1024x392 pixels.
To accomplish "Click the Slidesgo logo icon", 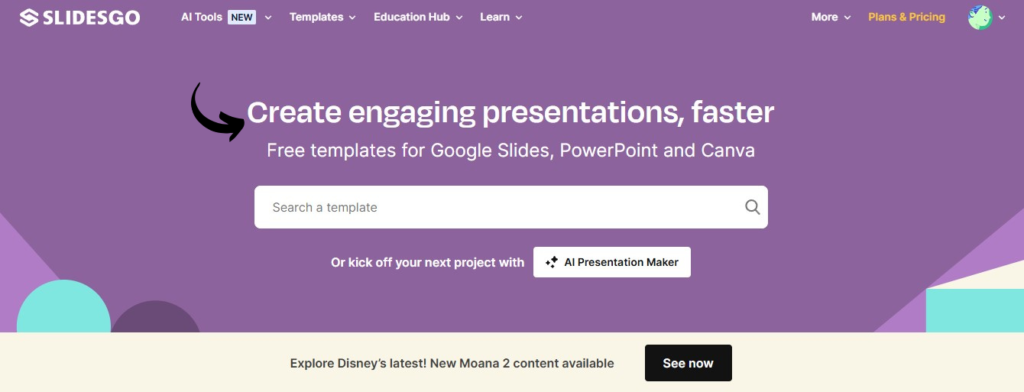I will pyautogui.click(x=29, y=18).
